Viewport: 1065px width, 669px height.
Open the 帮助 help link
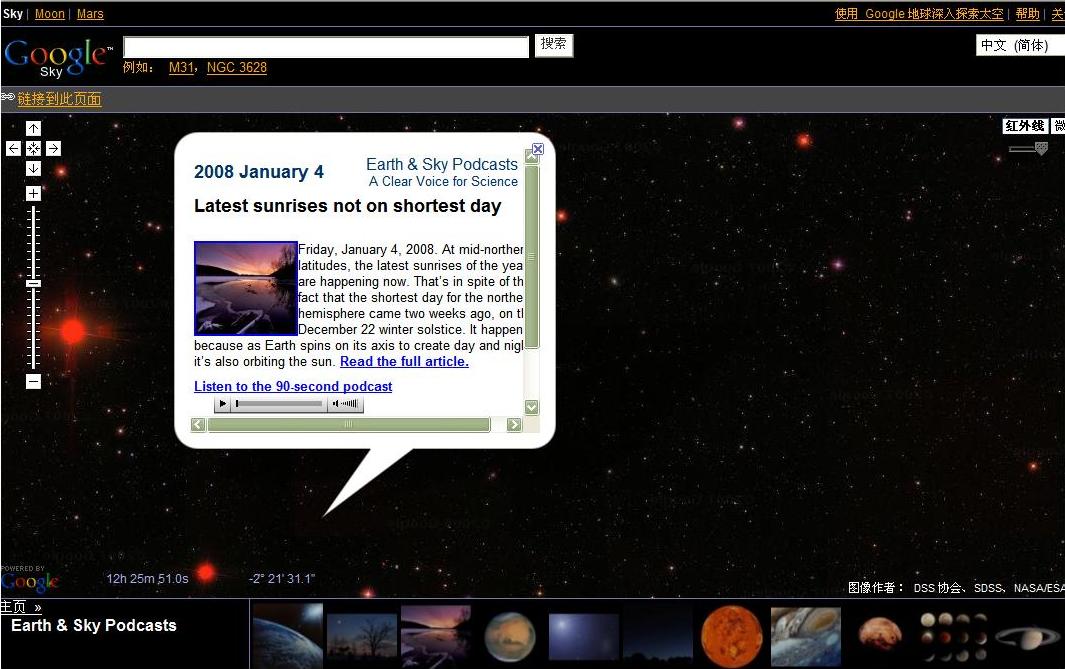1028,14
